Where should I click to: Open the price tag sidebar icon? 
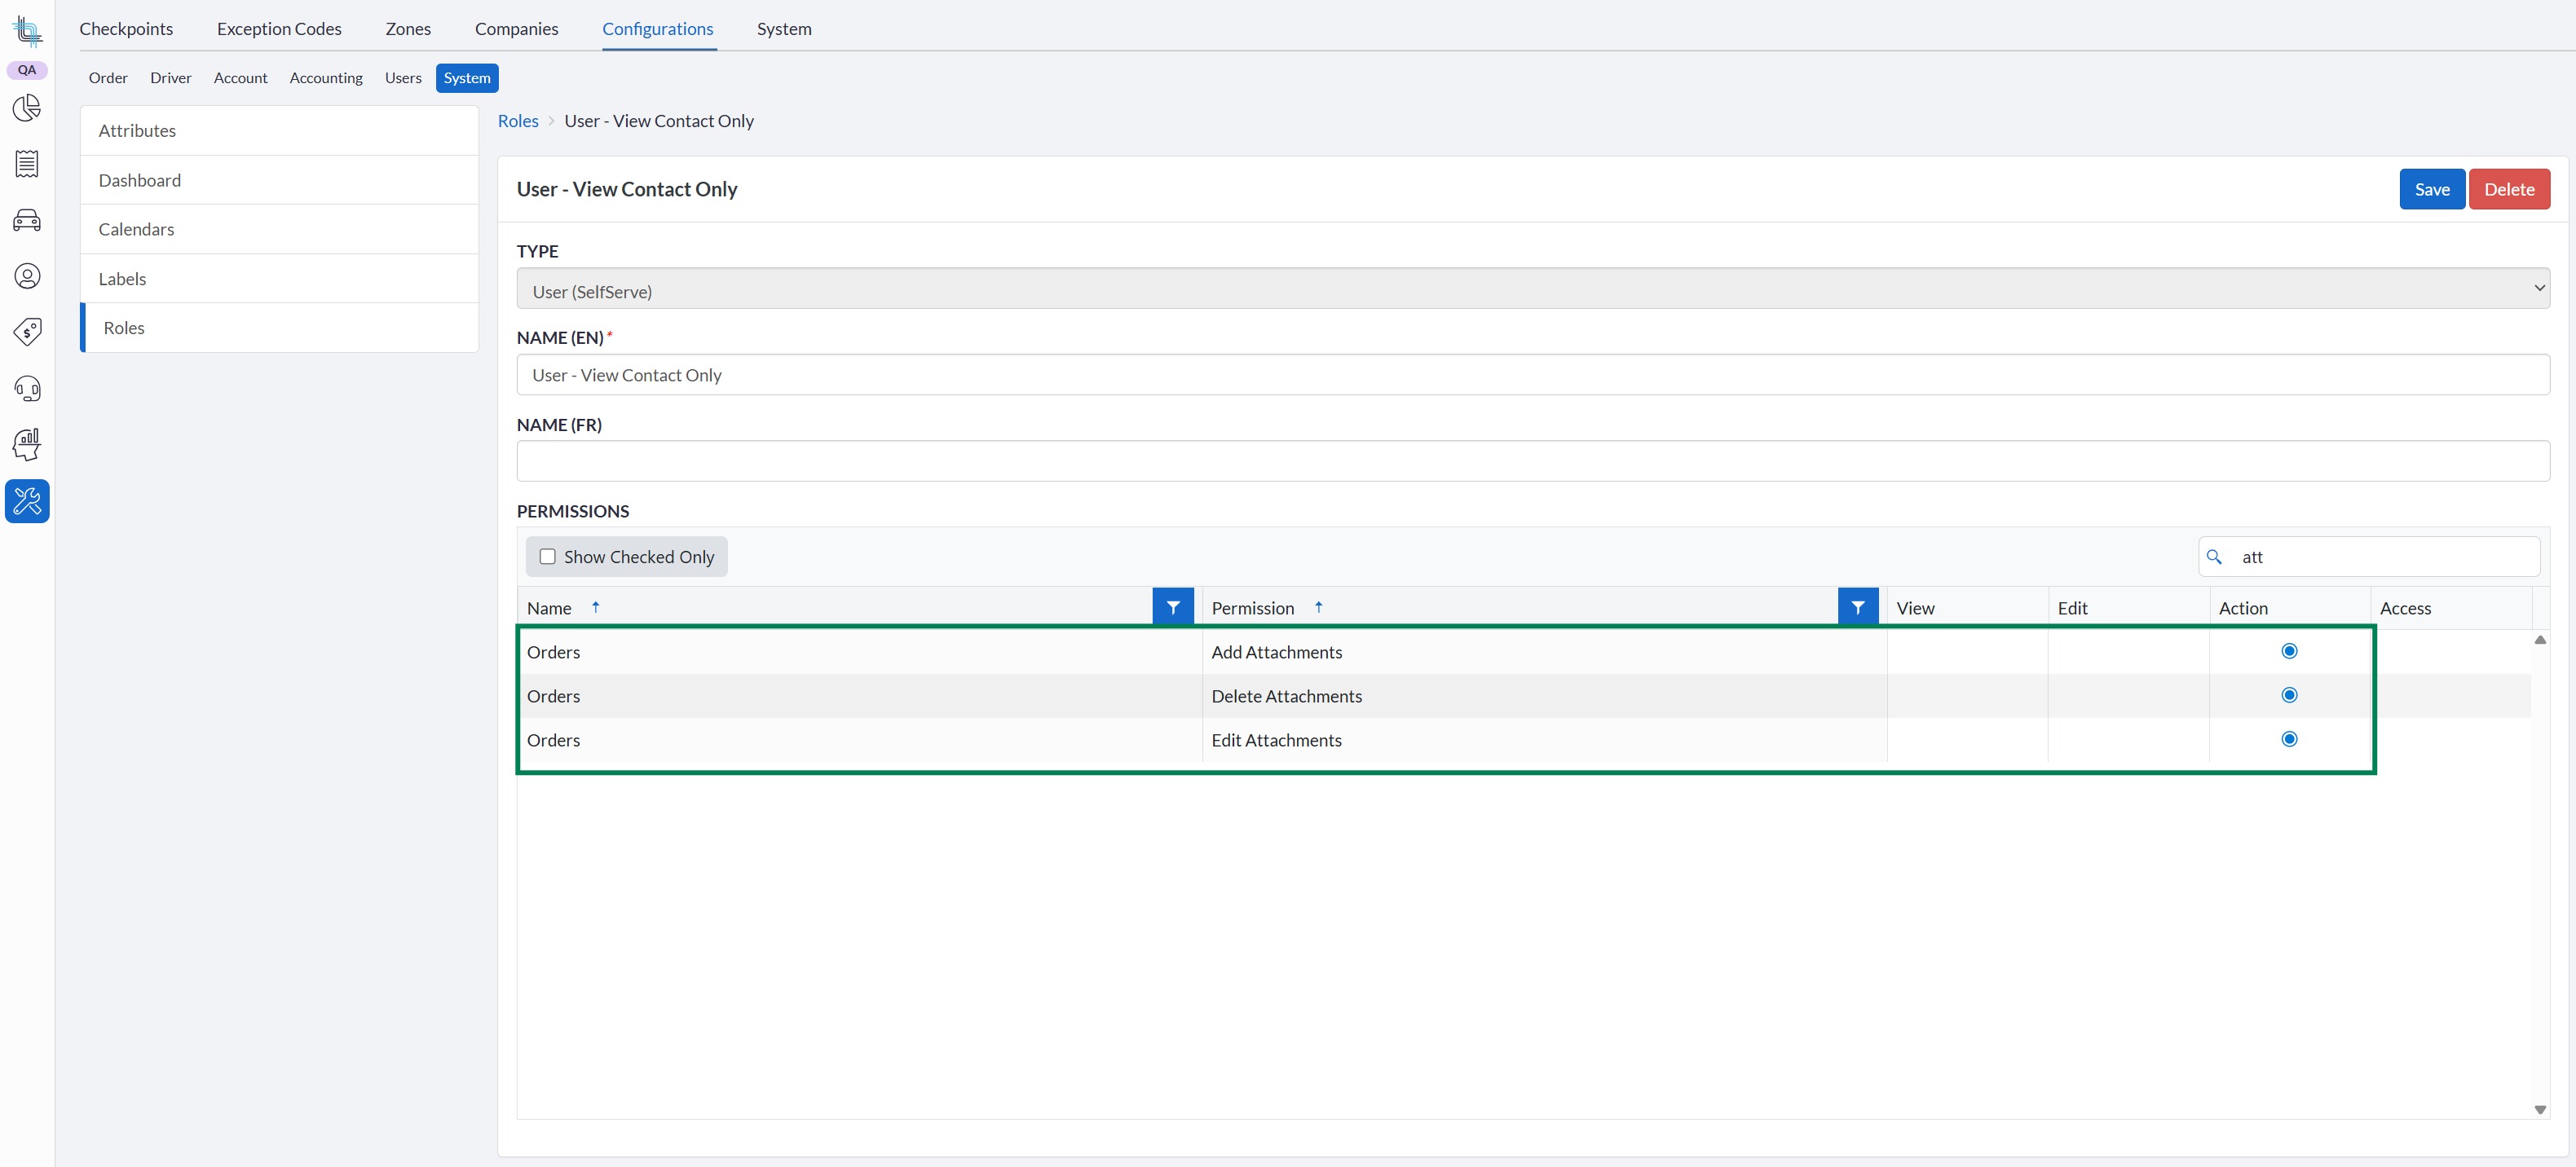(27, 332)
